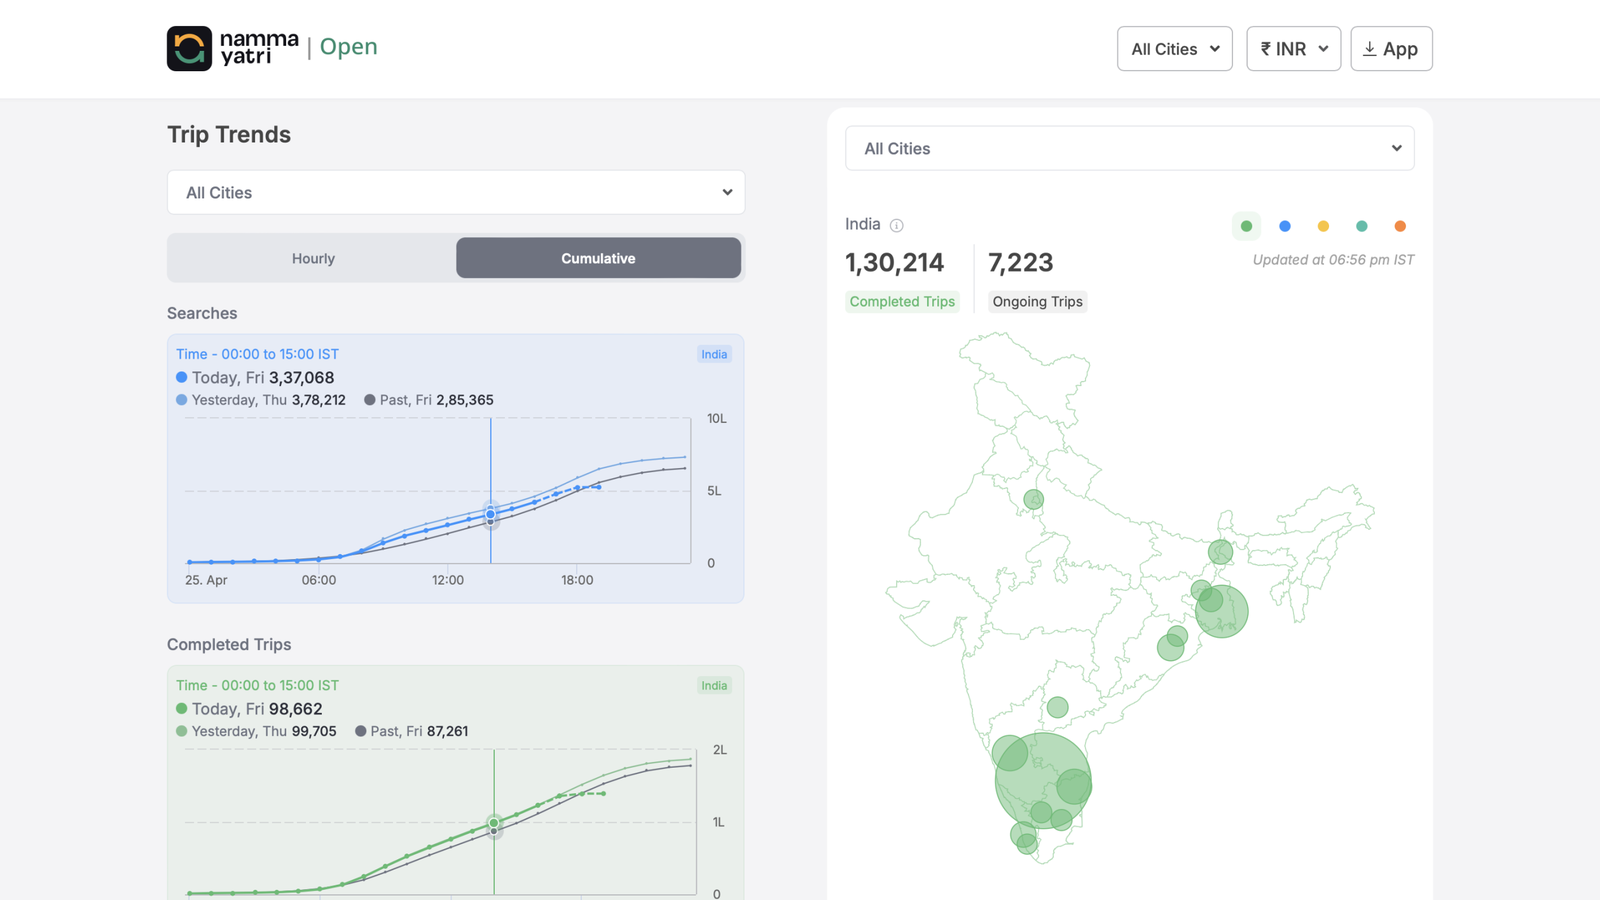The width and height of the screenshot is (1600, 900).
Task: Select the yellow metric dot in map legend
Action: click(1323, 226)
